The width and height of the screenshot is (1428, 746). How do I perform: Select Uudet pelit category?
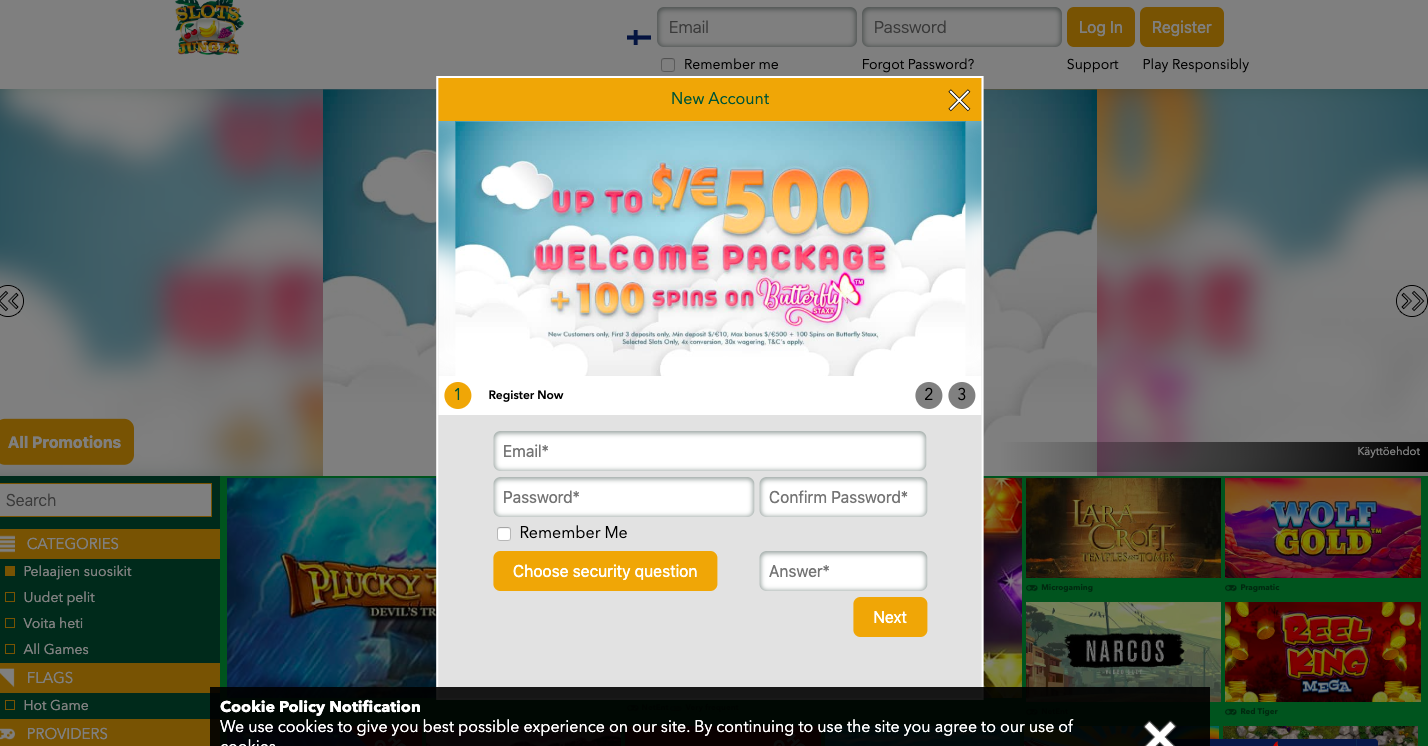[x=59, y=597]
